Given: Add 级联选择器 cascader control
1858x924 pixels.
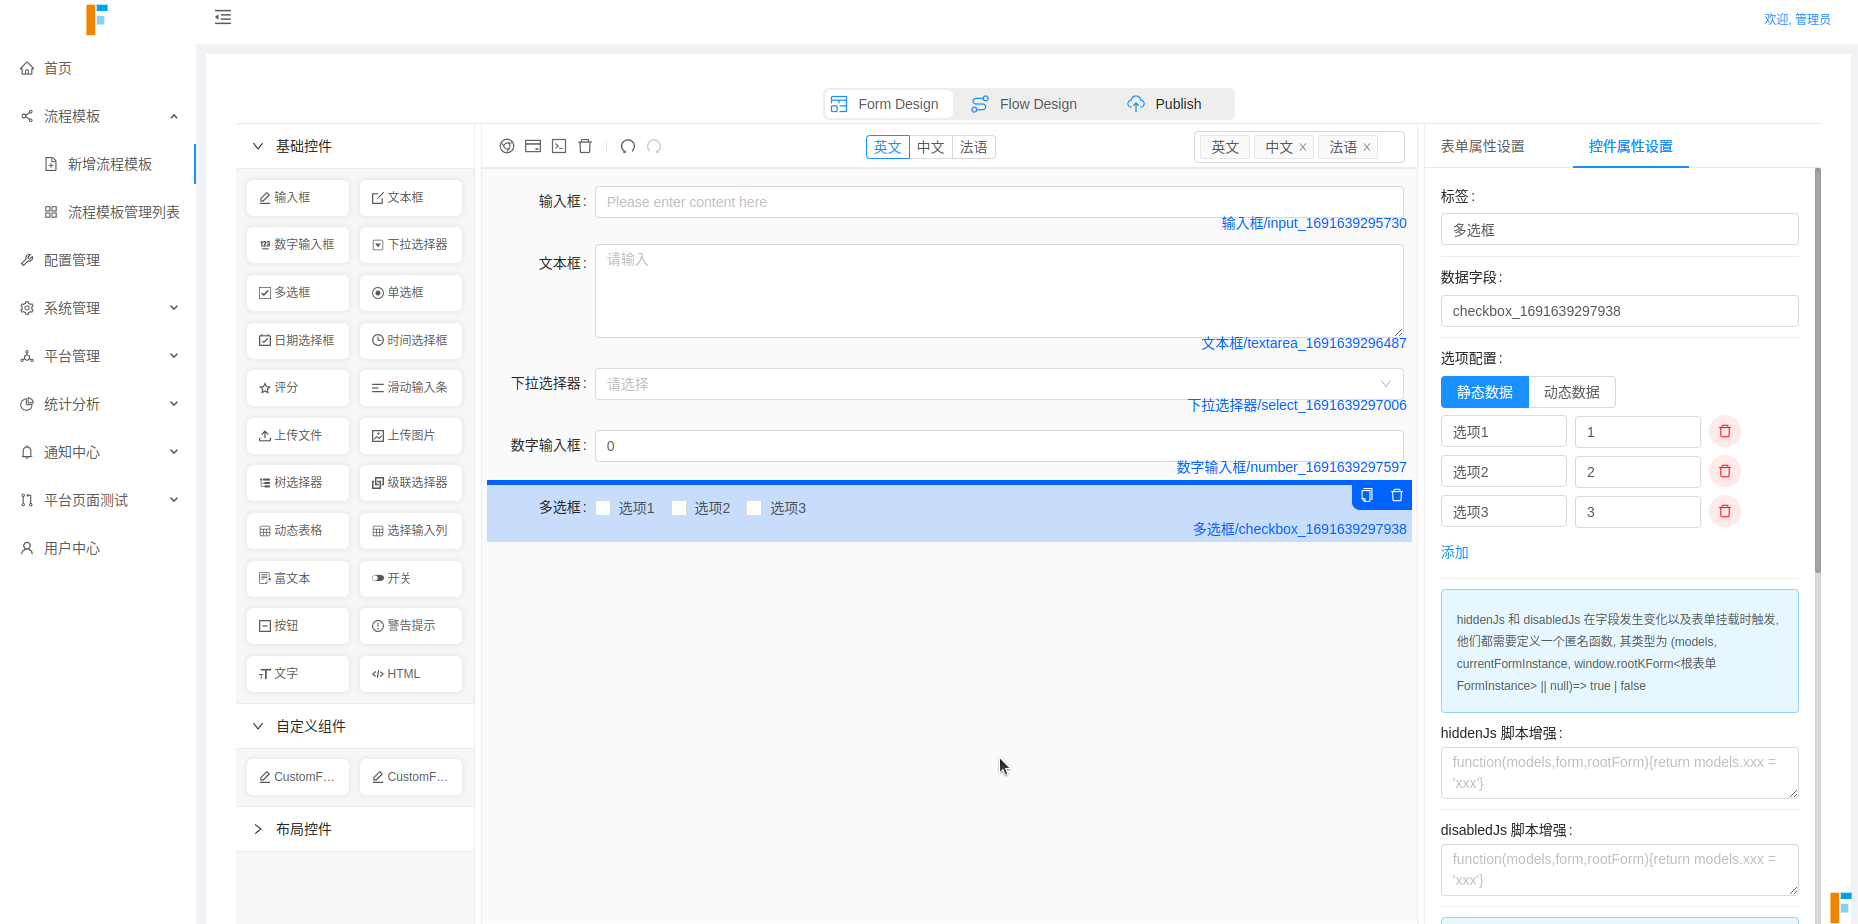Looking at the screenshot, I should click(x=411, y=483).
